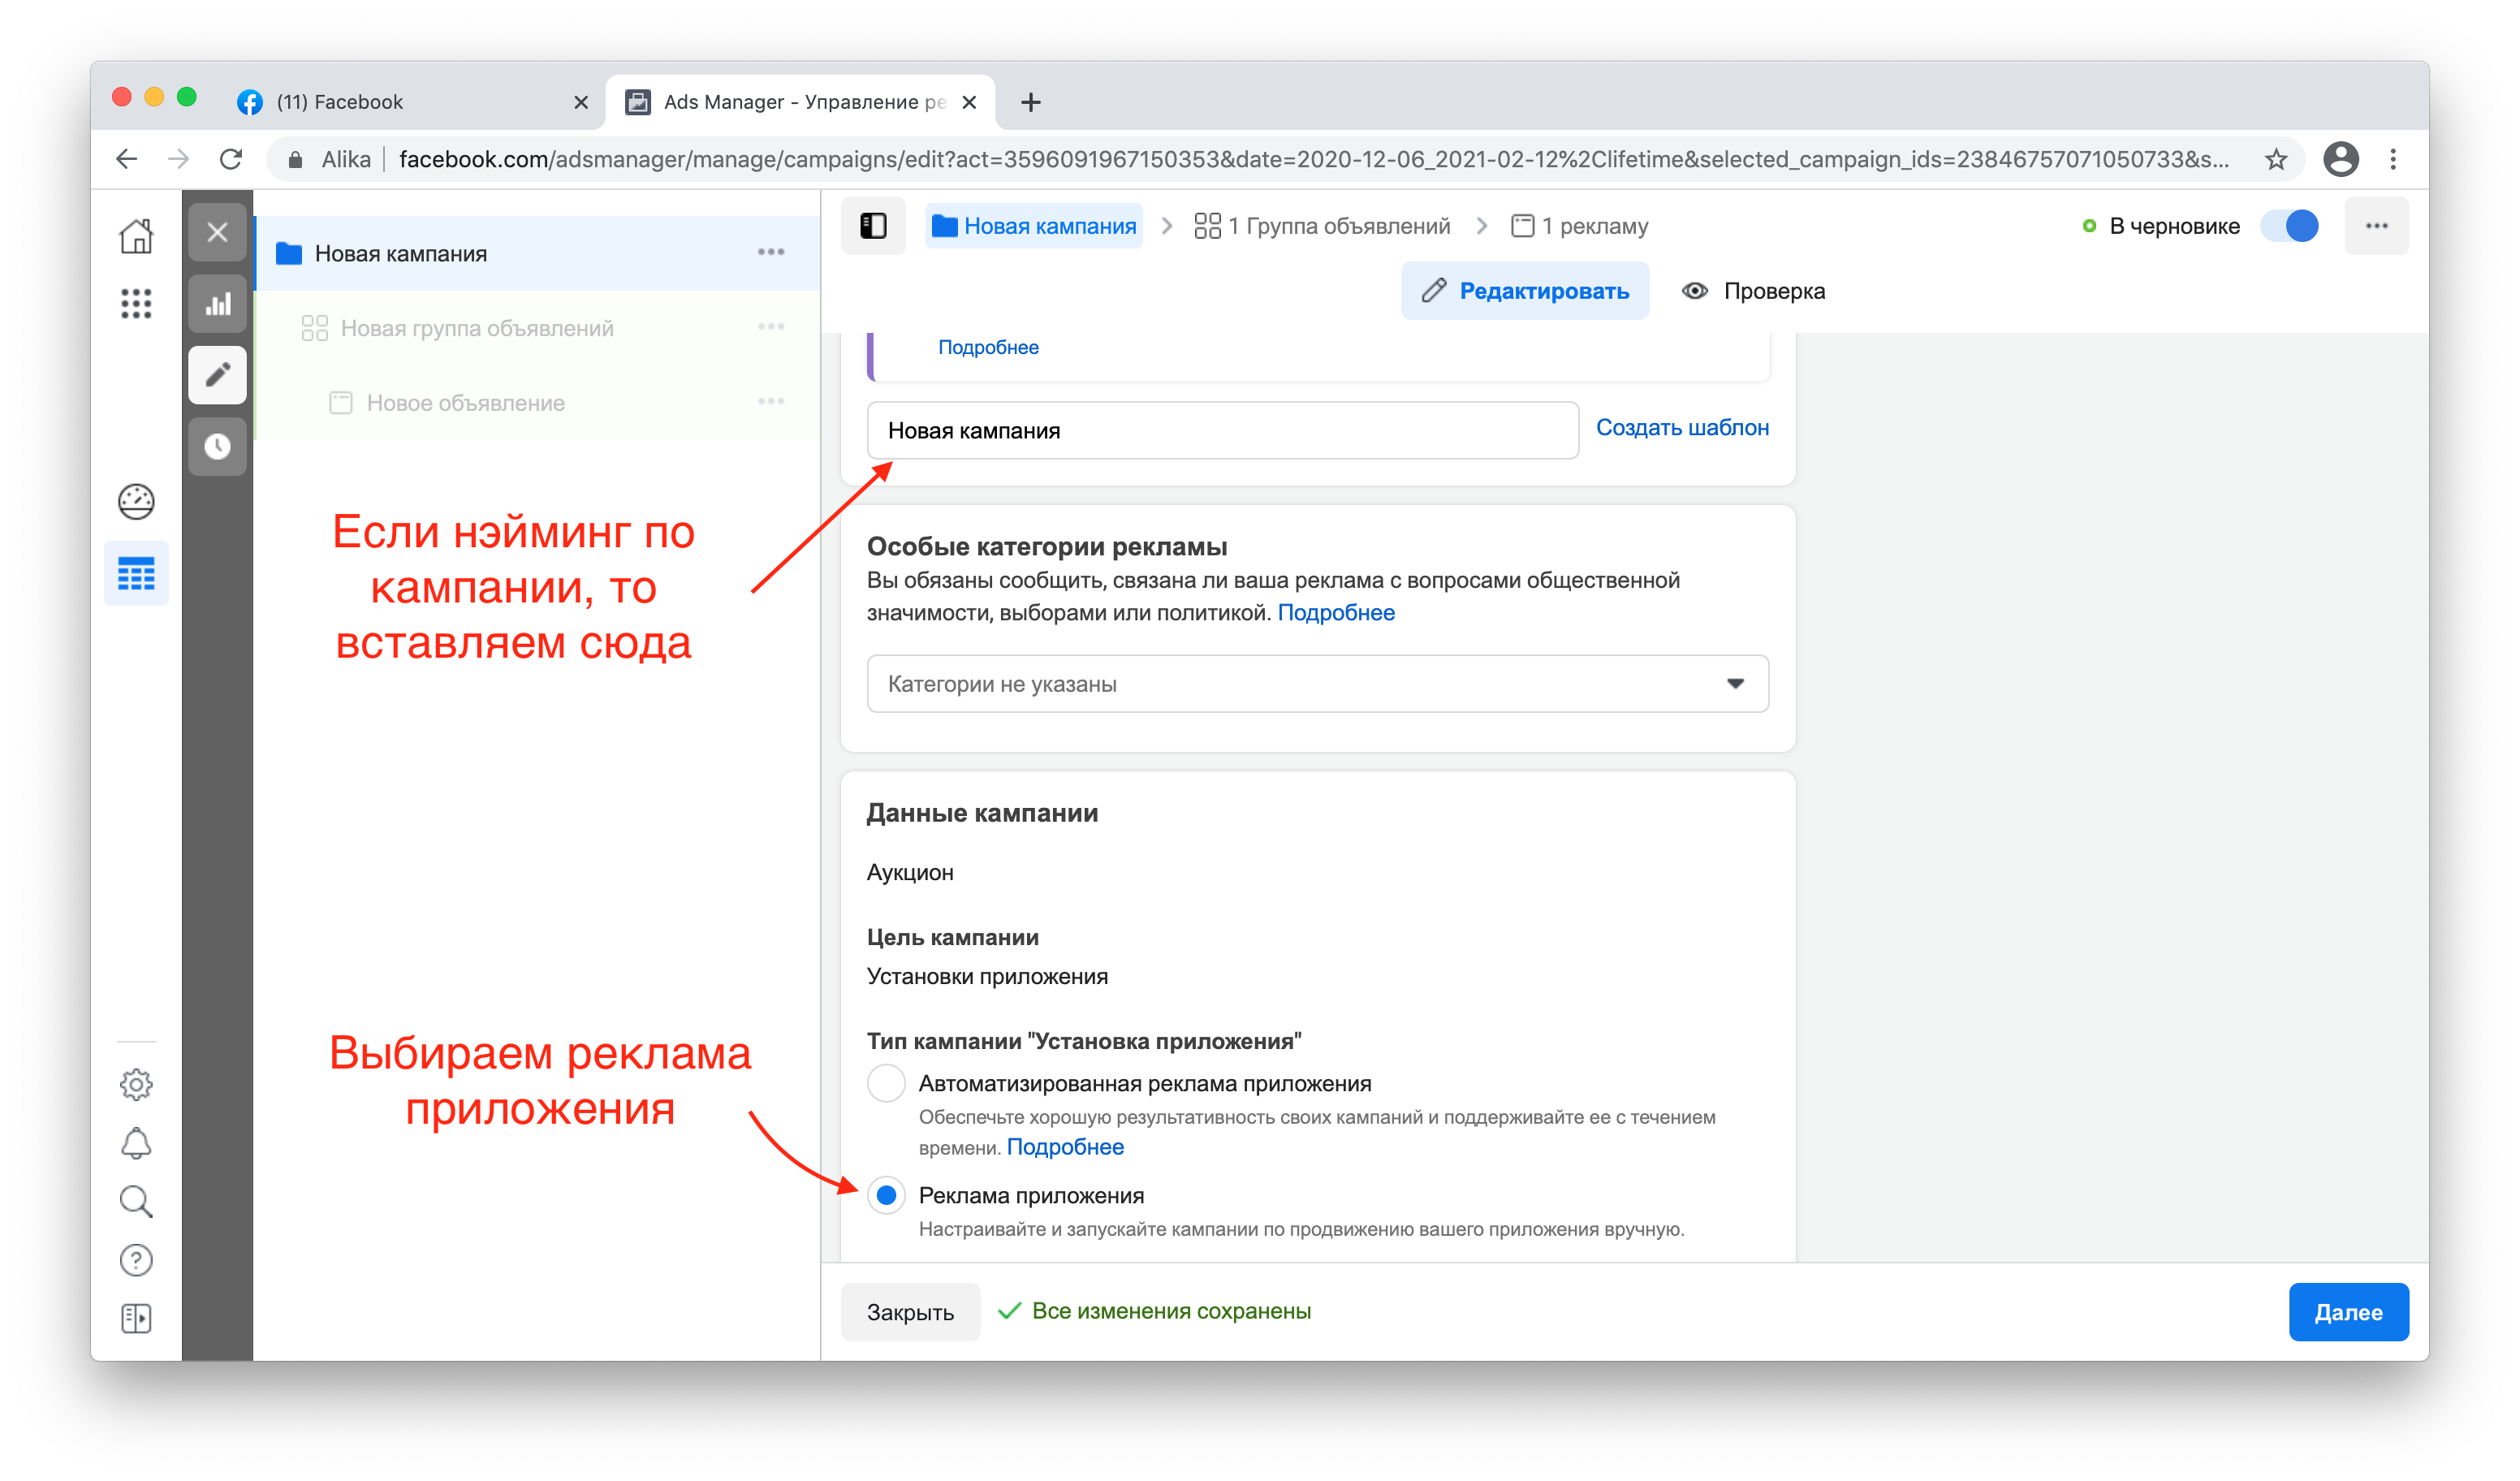Click the browser address bar URL

coord(1313,159)
